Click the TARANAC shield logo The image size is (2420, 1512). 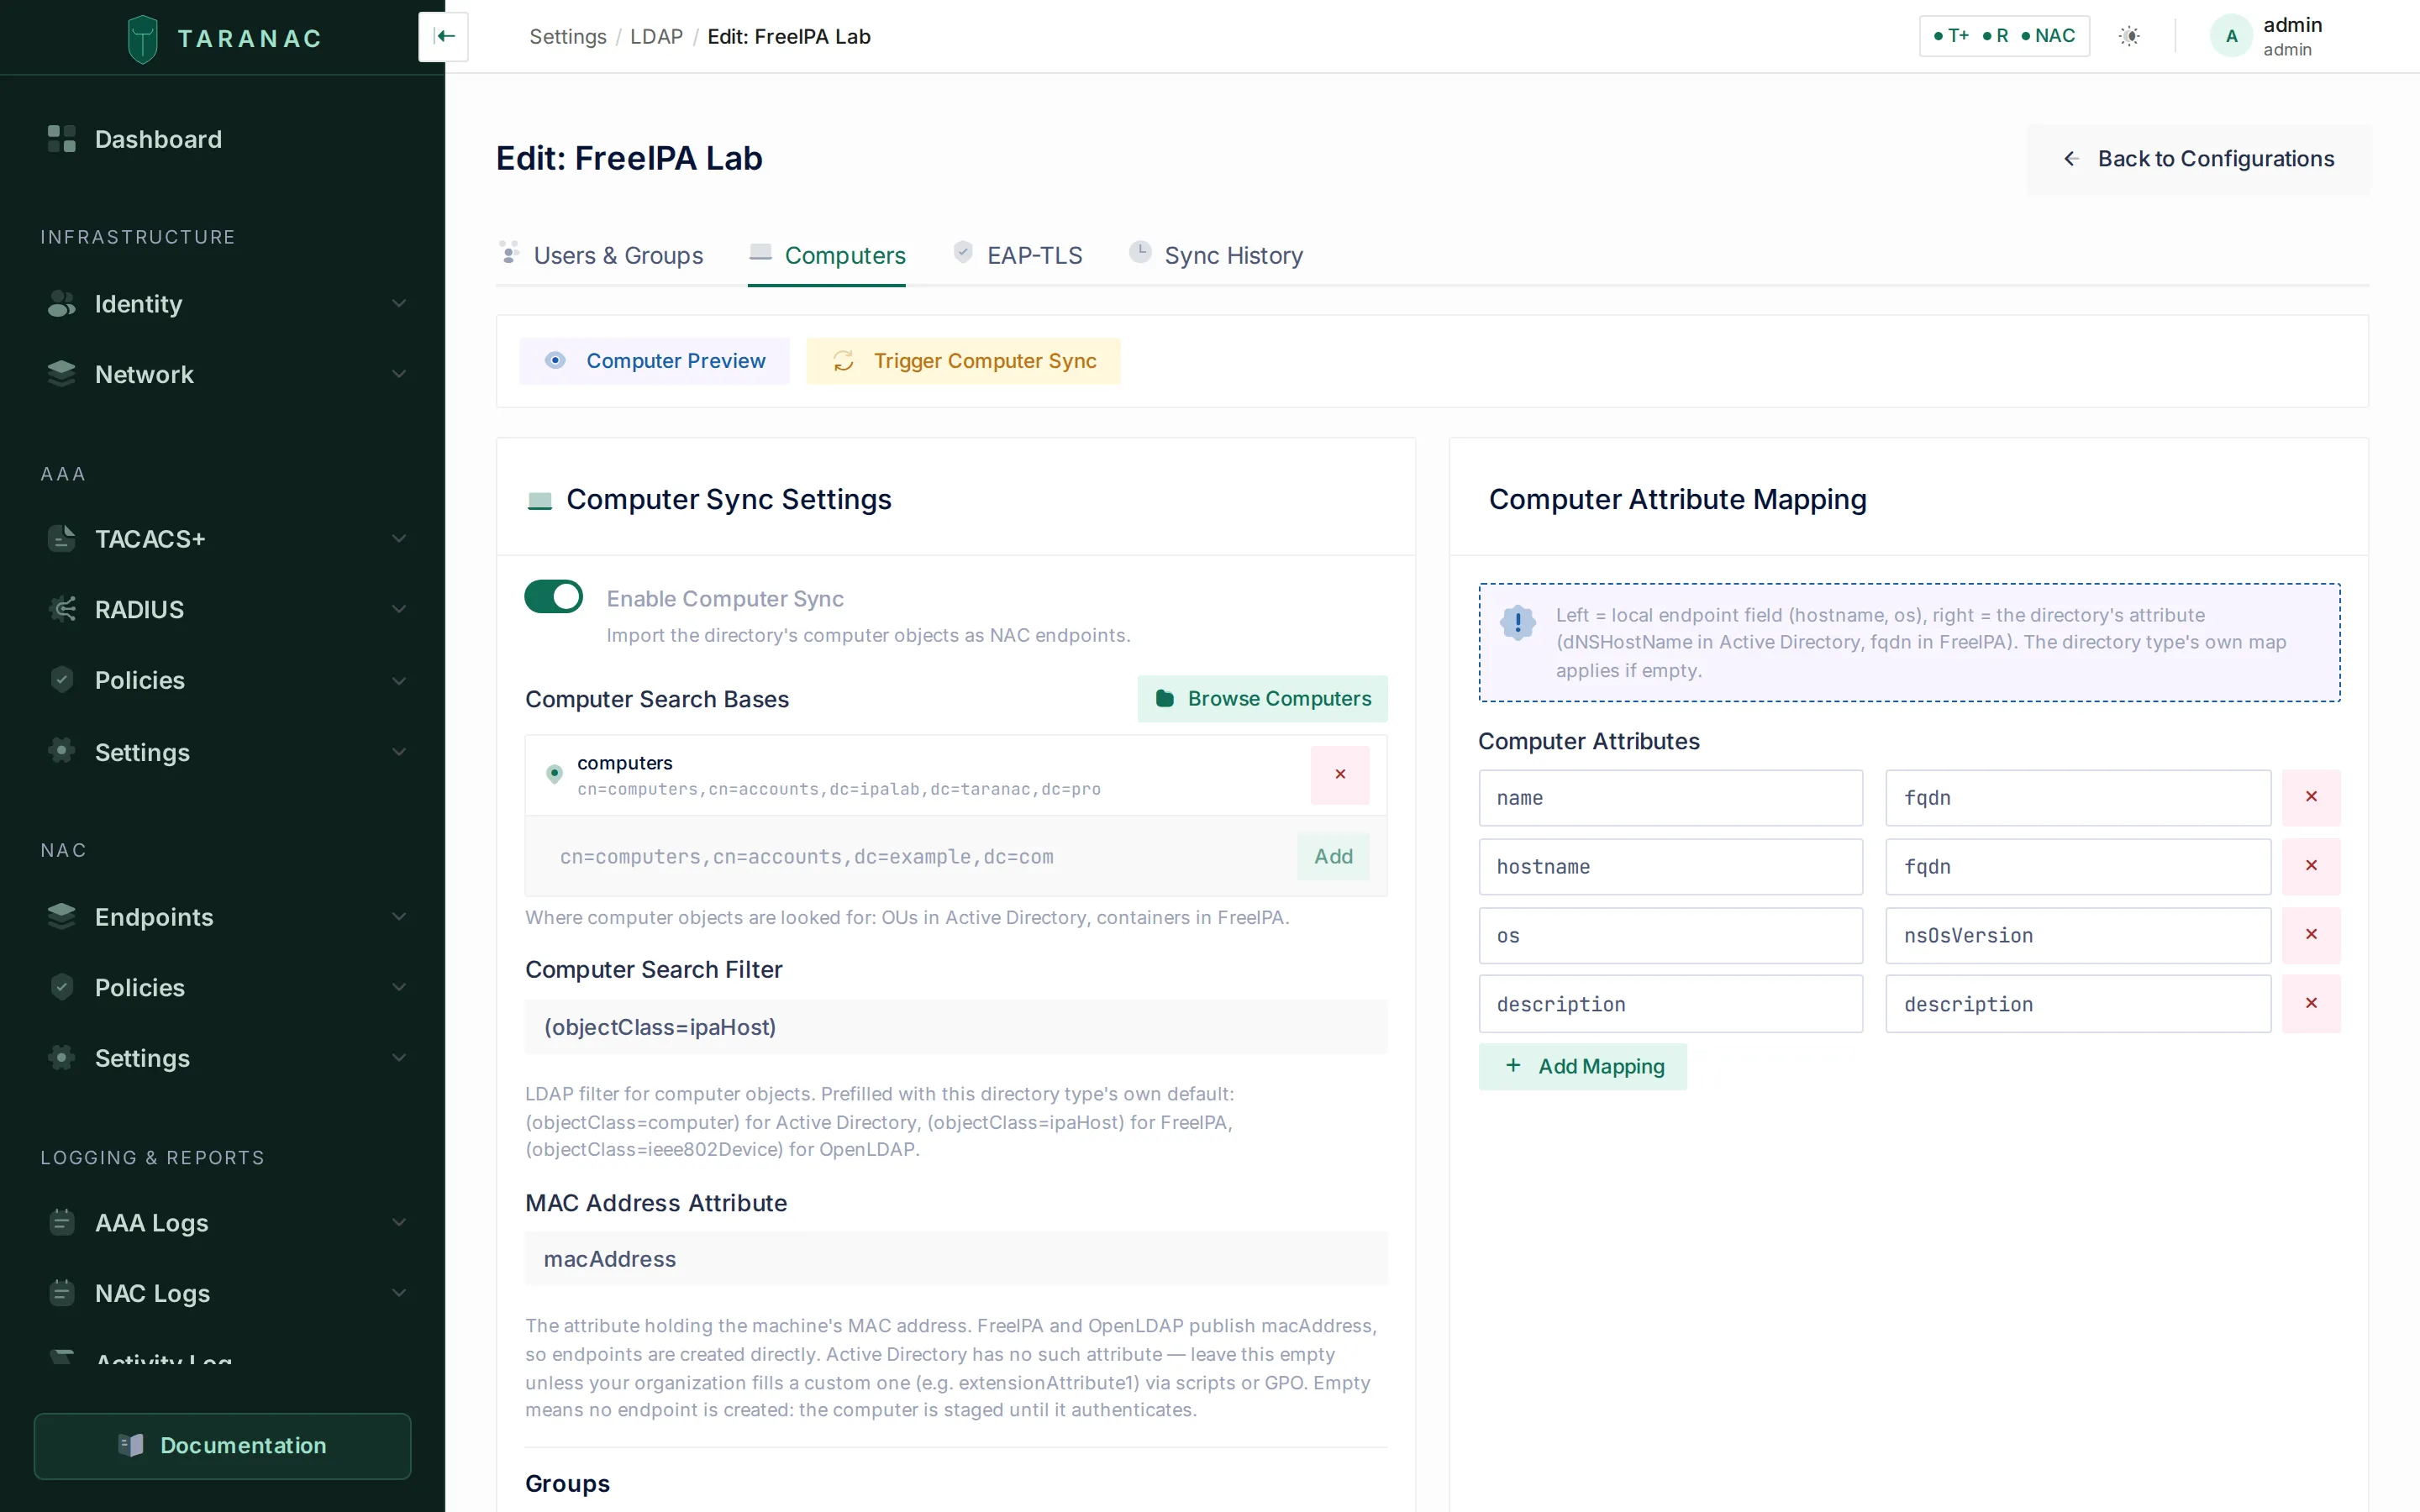click(x=143, y=39)
